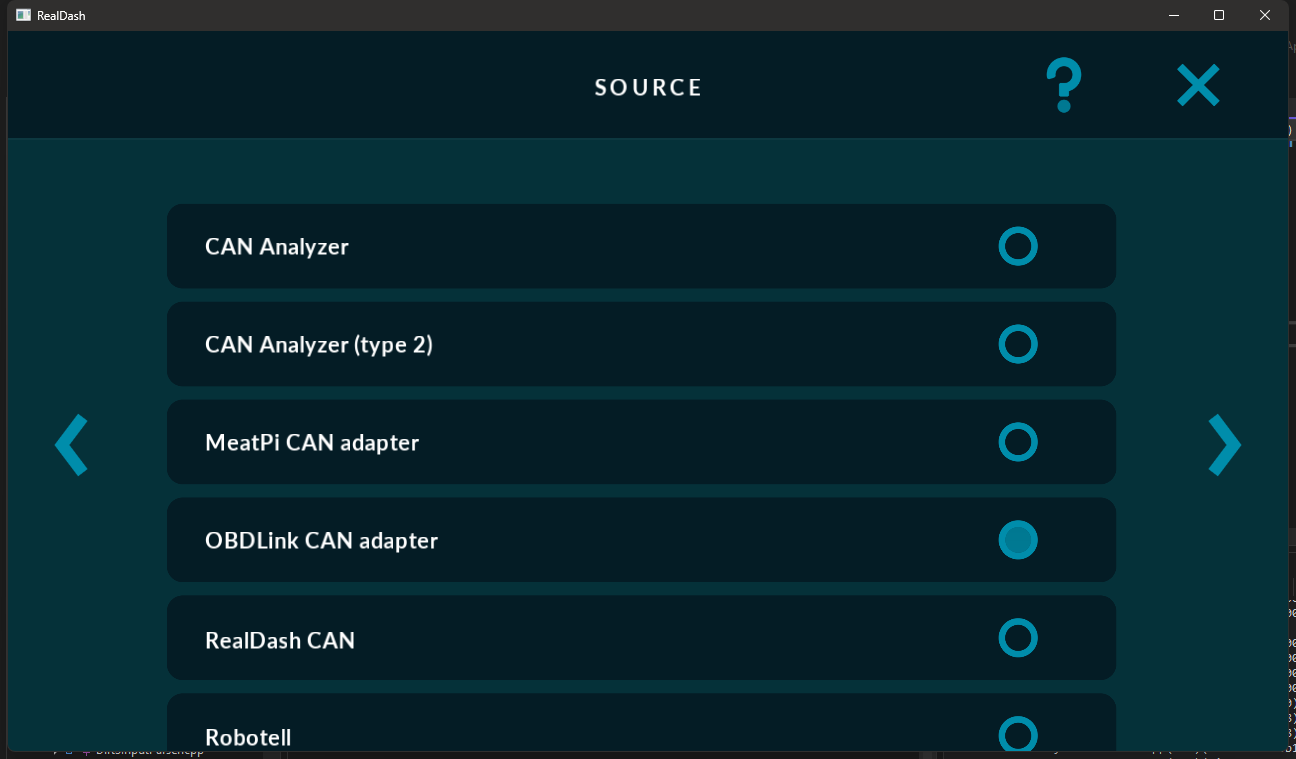Close the RealDash application window

point(1265,15)
